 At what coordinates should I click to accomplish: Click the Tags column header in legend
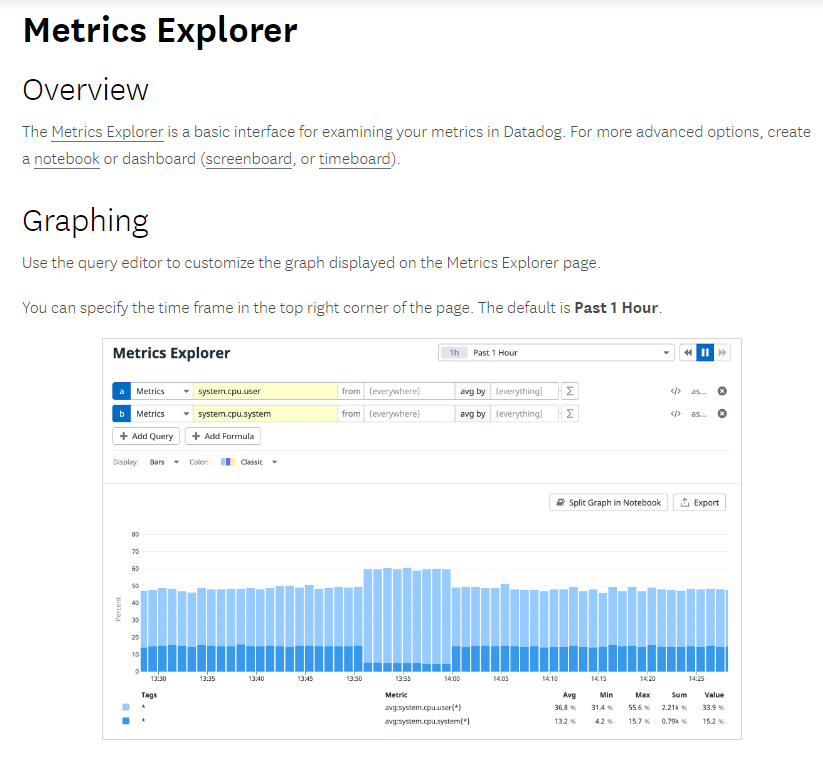149,695
